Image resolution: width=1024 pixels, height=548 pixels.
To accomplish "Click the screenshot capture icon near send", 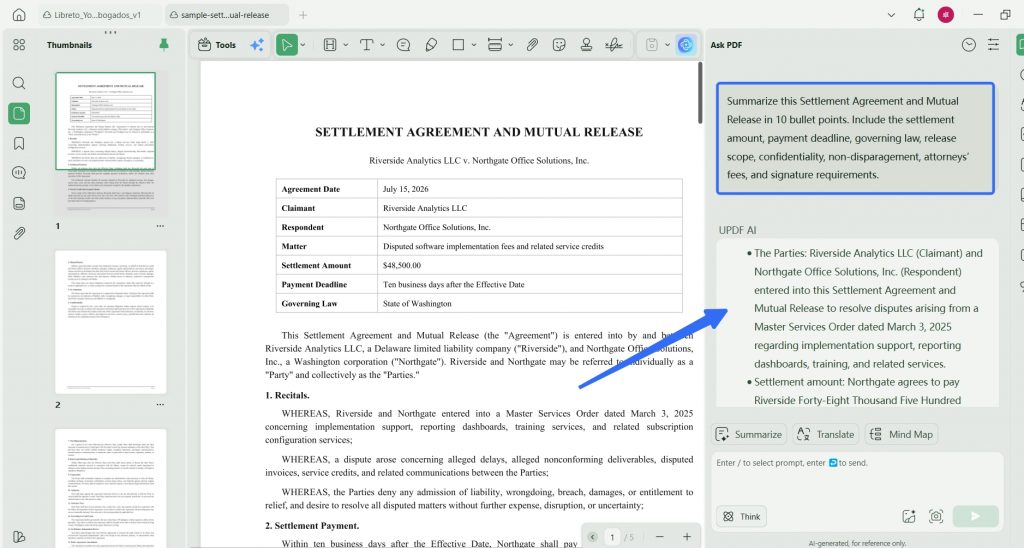I will pos(936,517).
